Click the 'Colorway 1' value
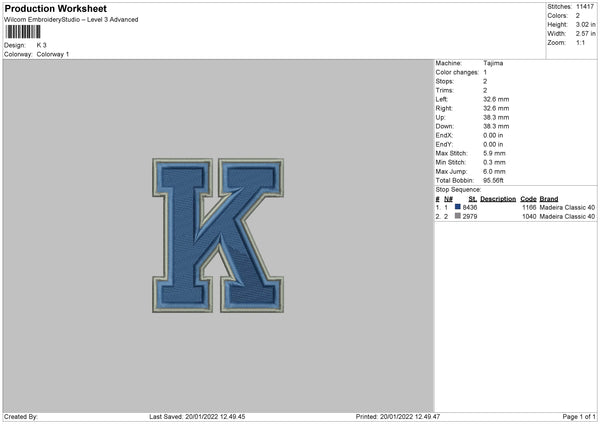This screenshot has height=424, width=600. pos(53,54)
